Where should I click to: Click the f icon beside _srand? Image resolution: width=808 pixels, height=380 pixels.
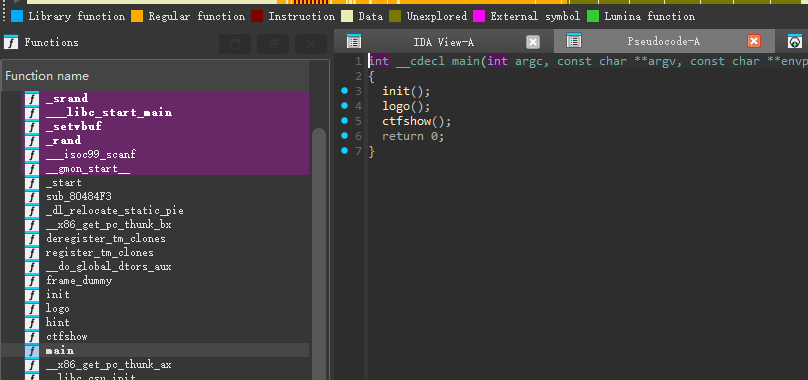pyautogui.click(x=32, y=98)
